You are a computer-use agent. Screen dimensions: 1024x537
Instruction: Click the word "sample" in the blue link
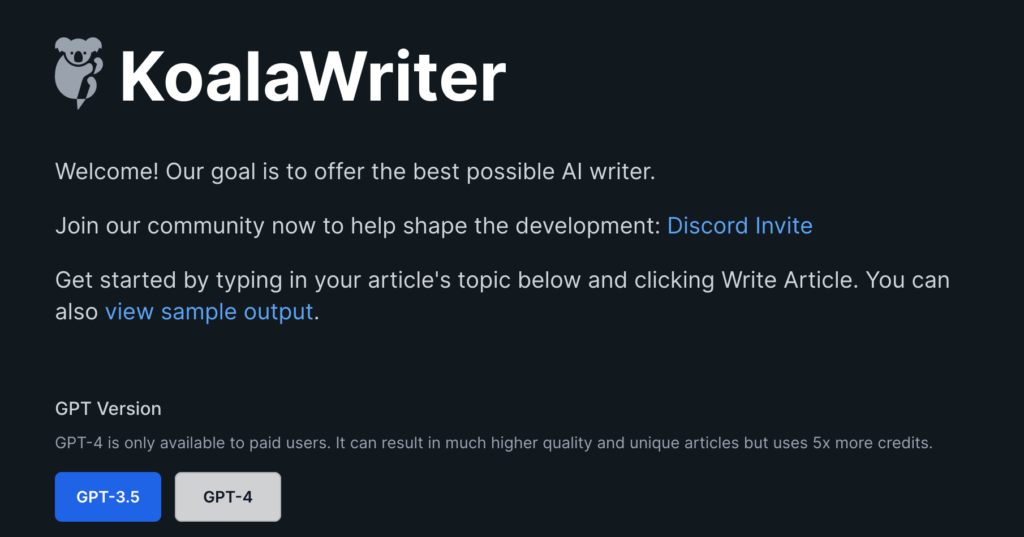(199, 312)
